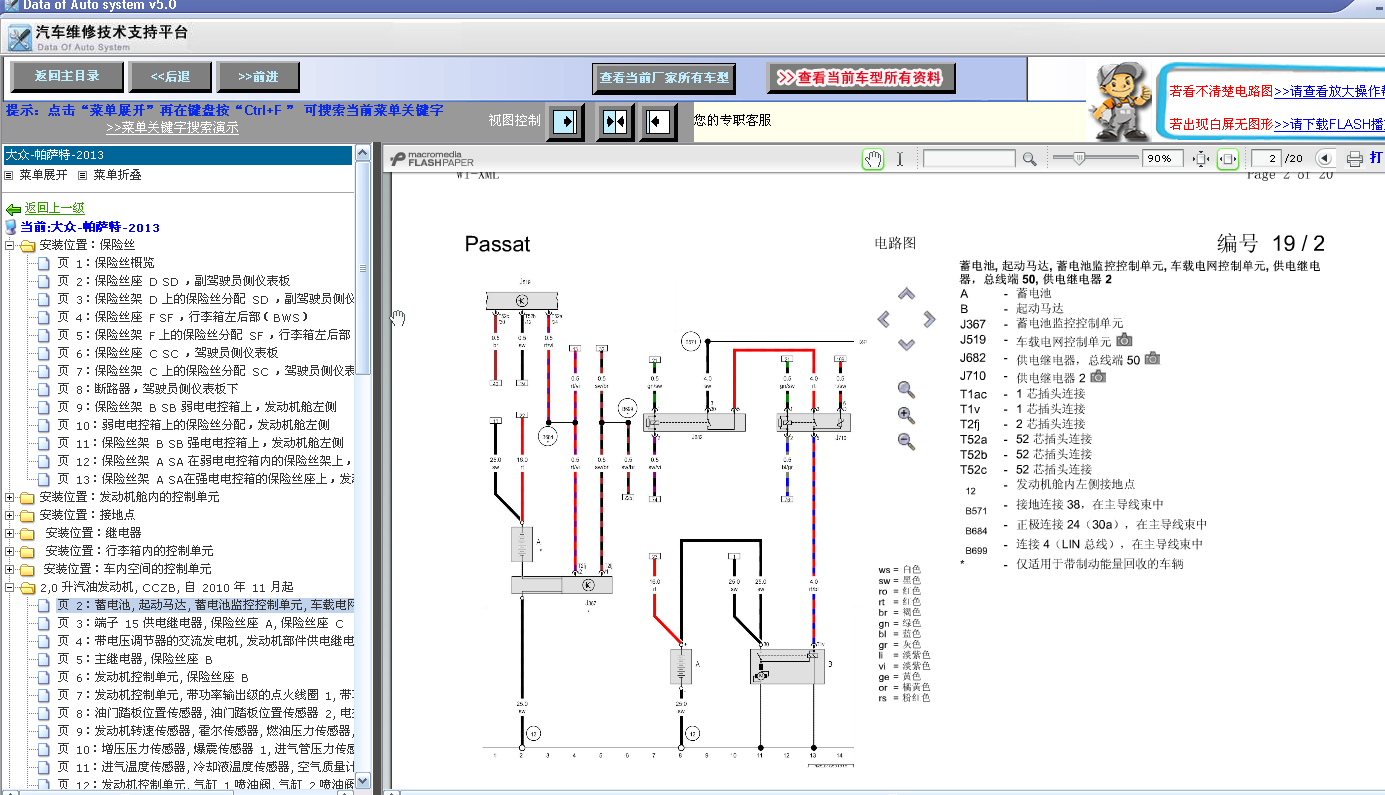The height and width of the screenshot is (795, 1385).
Task: Click the mechanic mascot image
Action: pos(1119,101)
